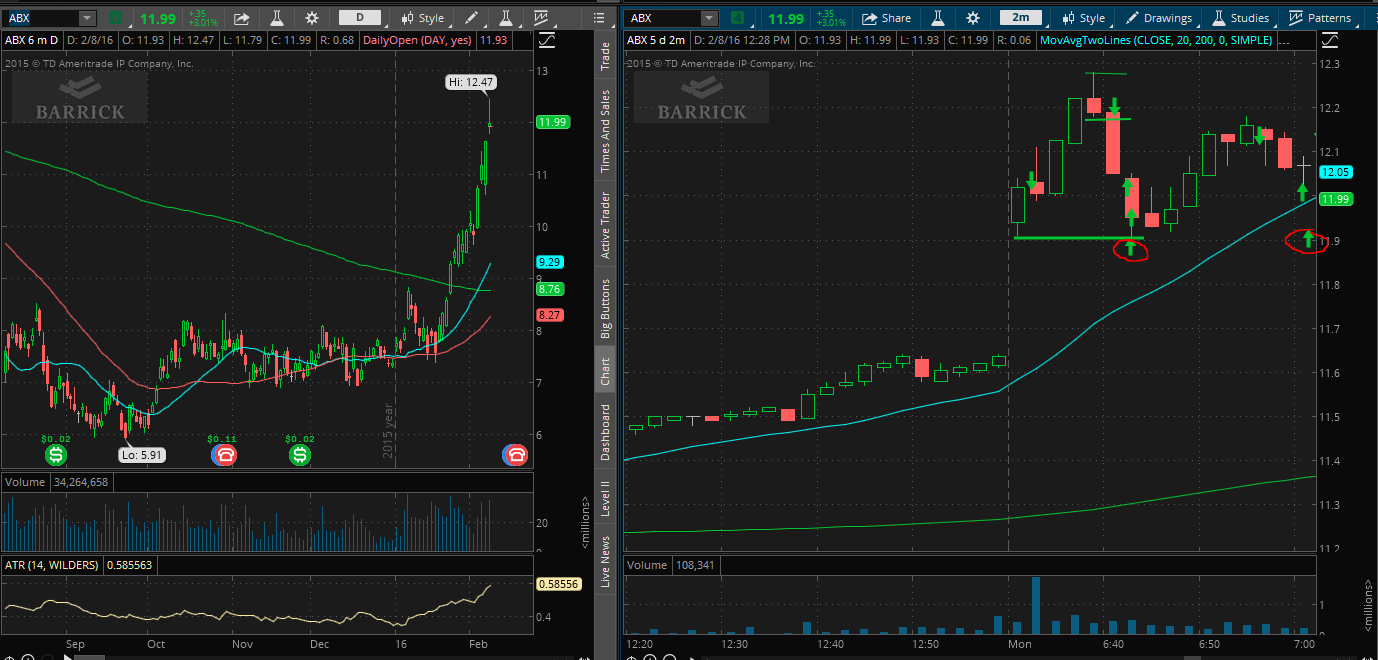Switch to the Level II side tab
The width and height of the screenshot is (1378, 660).
coord(605,500)
